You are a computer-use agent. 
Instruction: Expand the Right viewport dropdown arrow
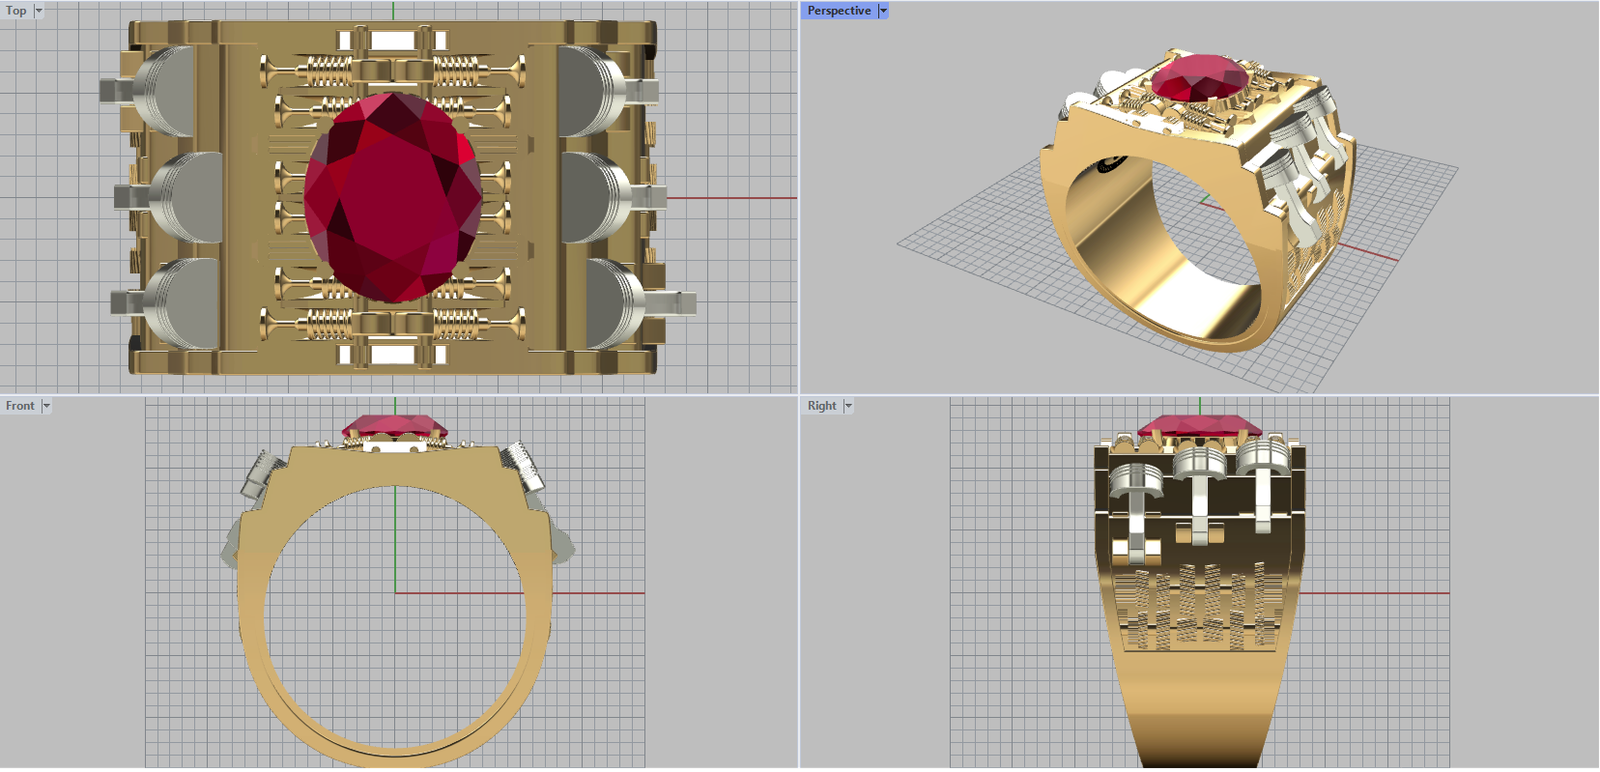point(848,406)
